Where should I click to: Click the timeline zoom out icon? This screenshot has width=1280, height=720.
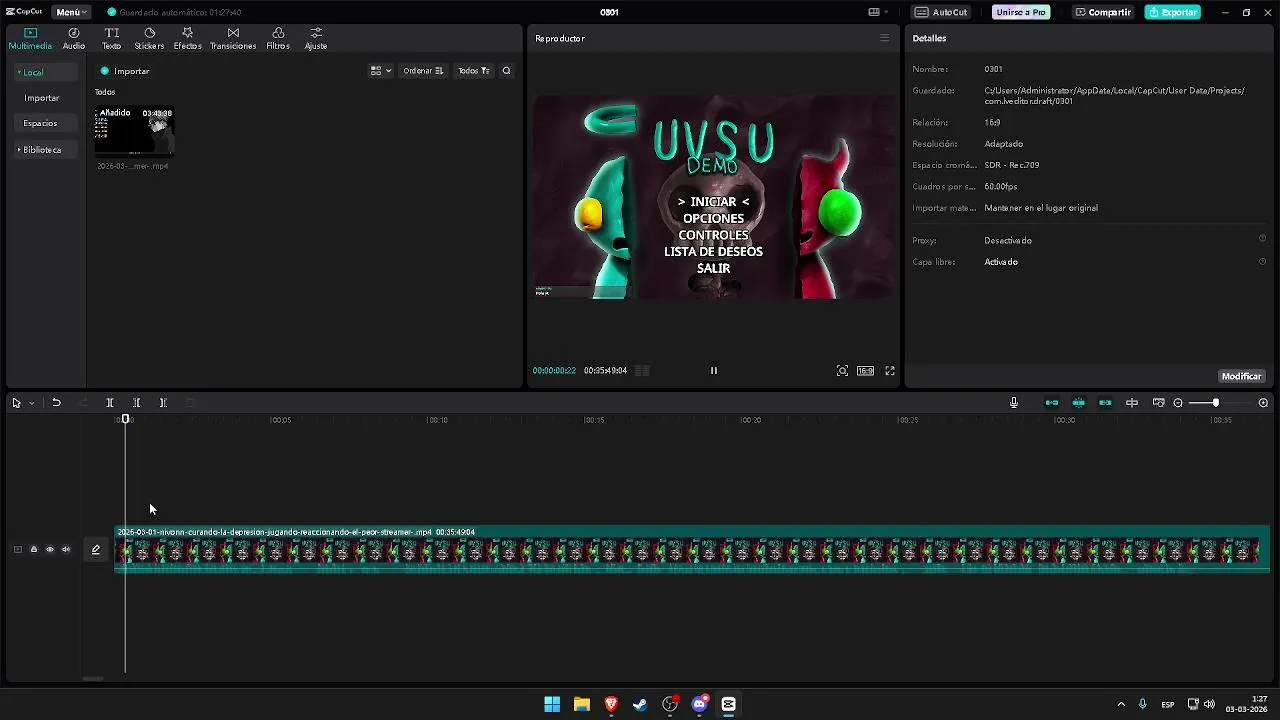click(1178, 403)
